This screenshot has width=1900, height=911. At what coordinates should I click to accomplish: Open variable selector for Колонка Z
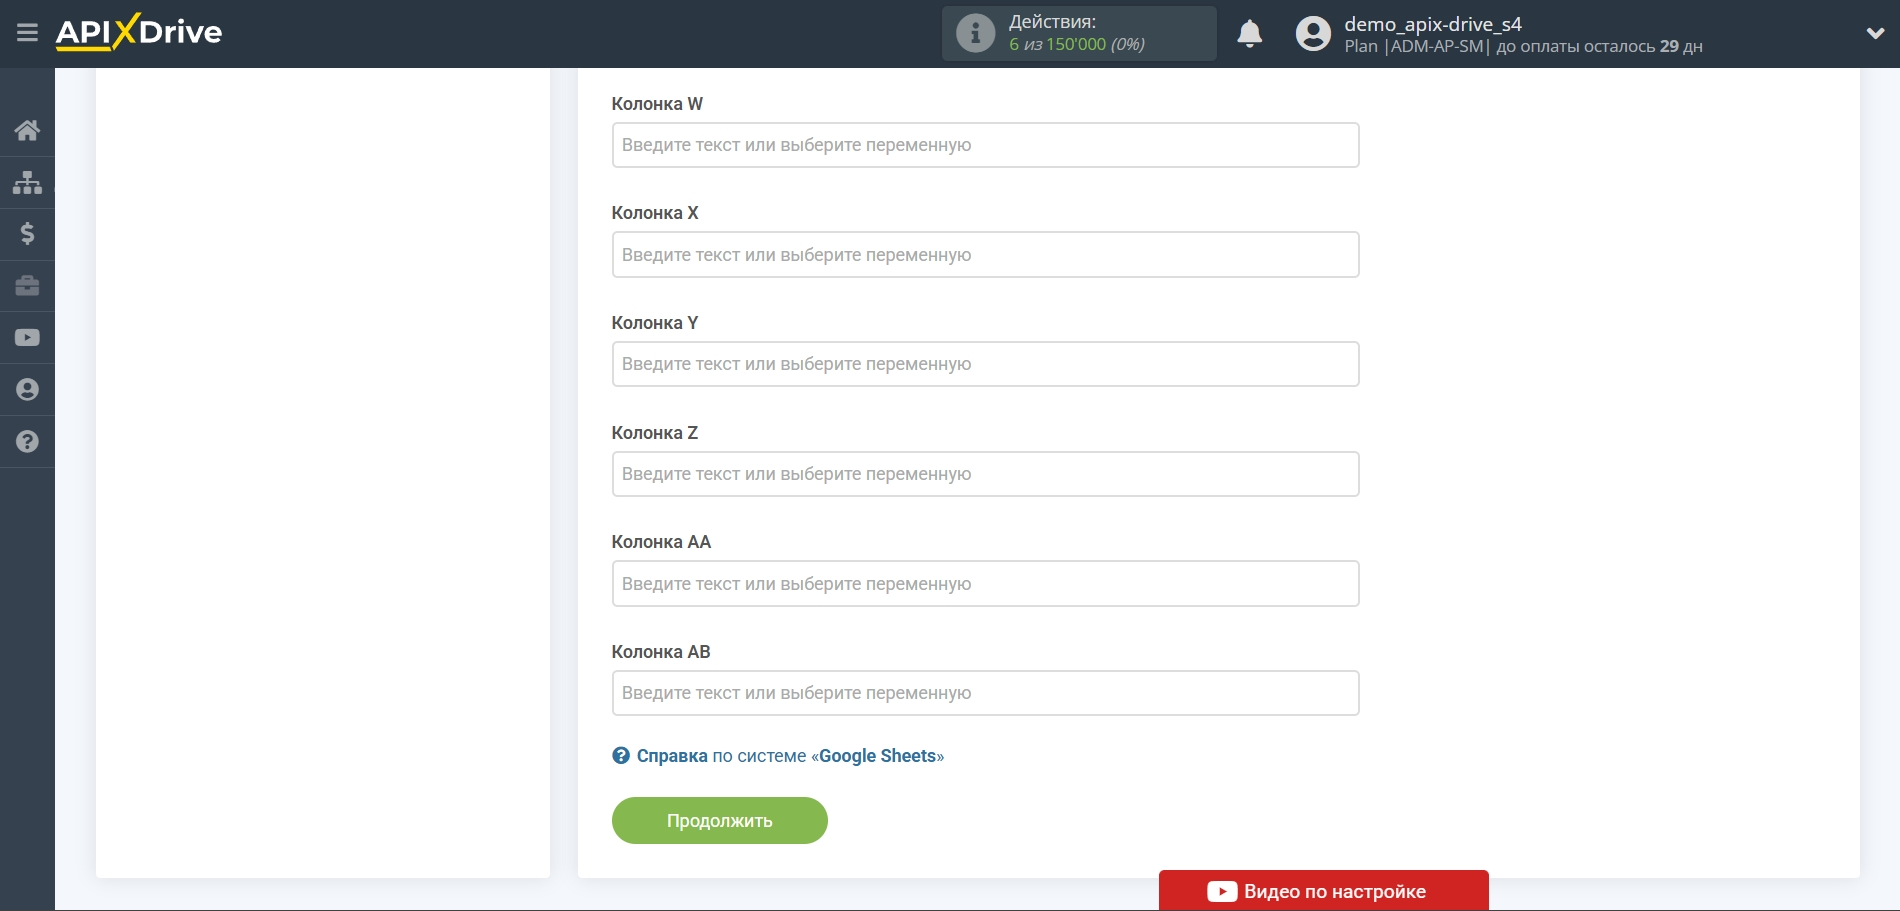[985, 473]
